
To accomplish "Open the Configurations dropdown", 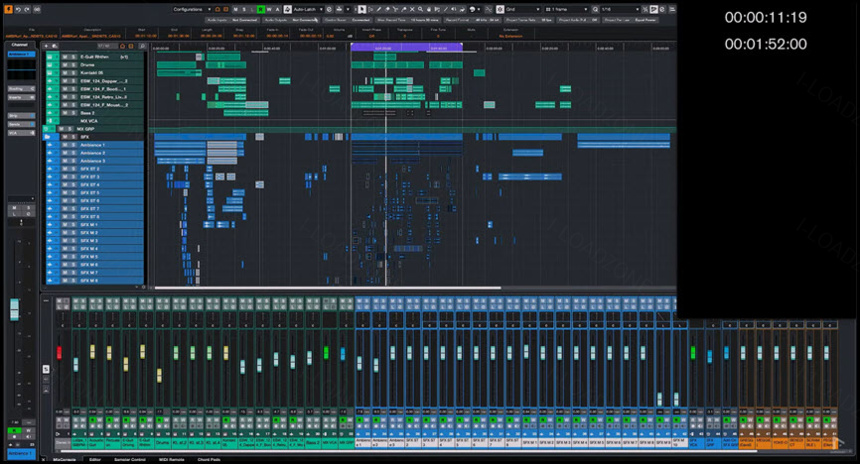I will [193, 9].
